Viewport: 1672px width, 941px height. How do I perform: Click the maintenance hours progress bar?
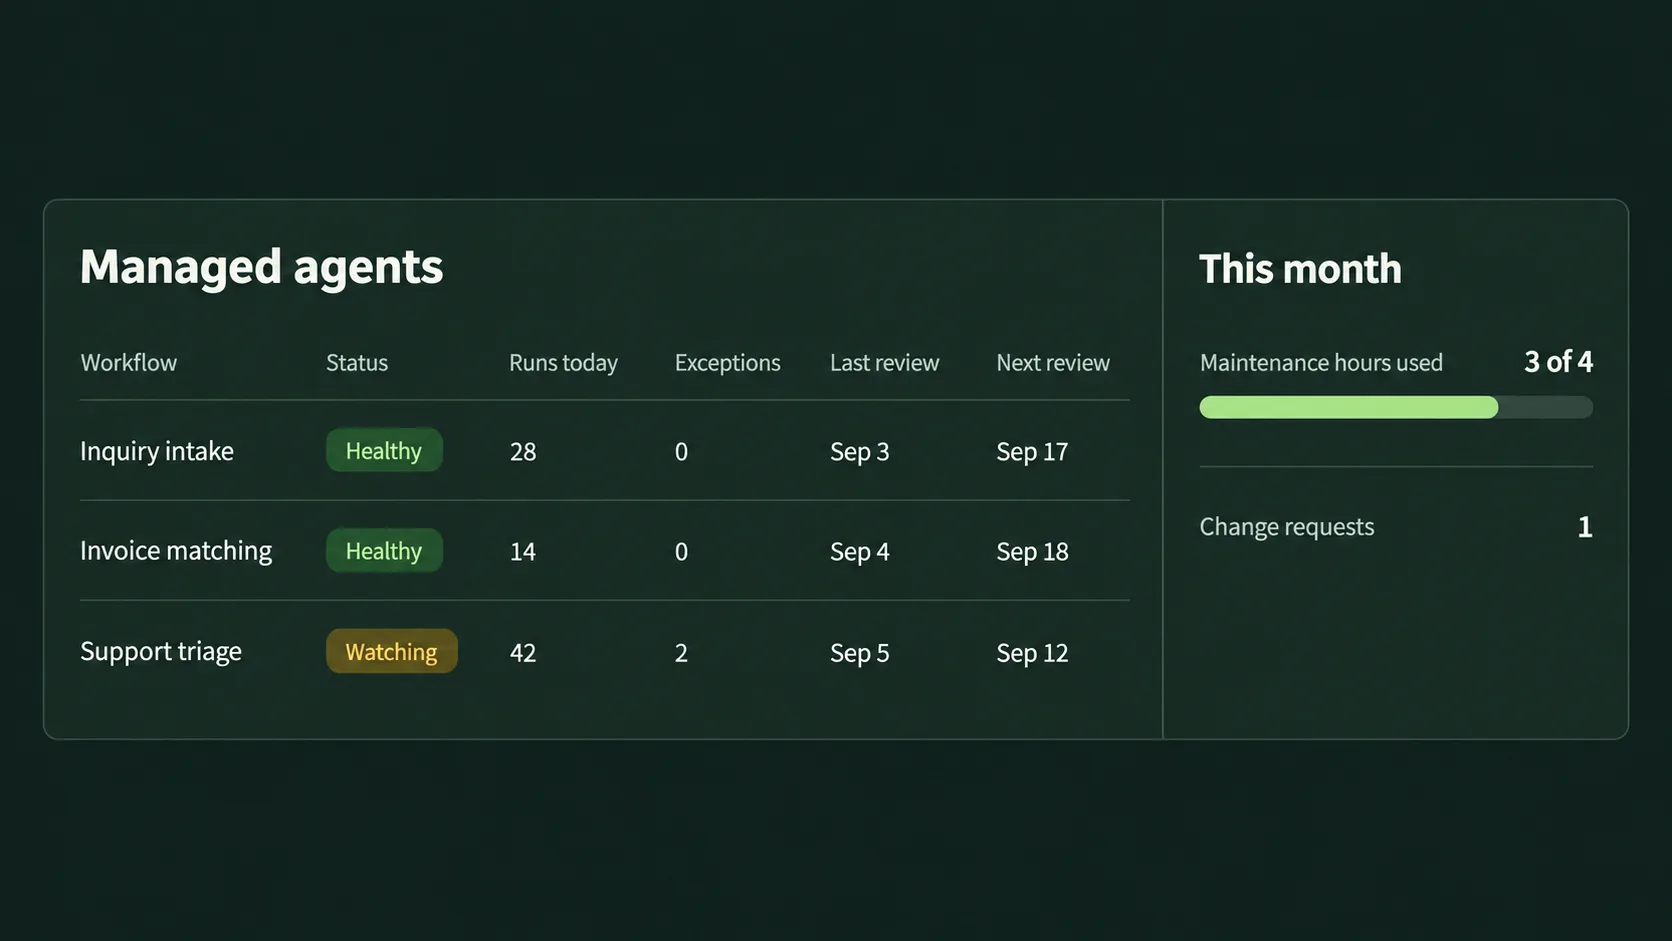coord(1396,407)
